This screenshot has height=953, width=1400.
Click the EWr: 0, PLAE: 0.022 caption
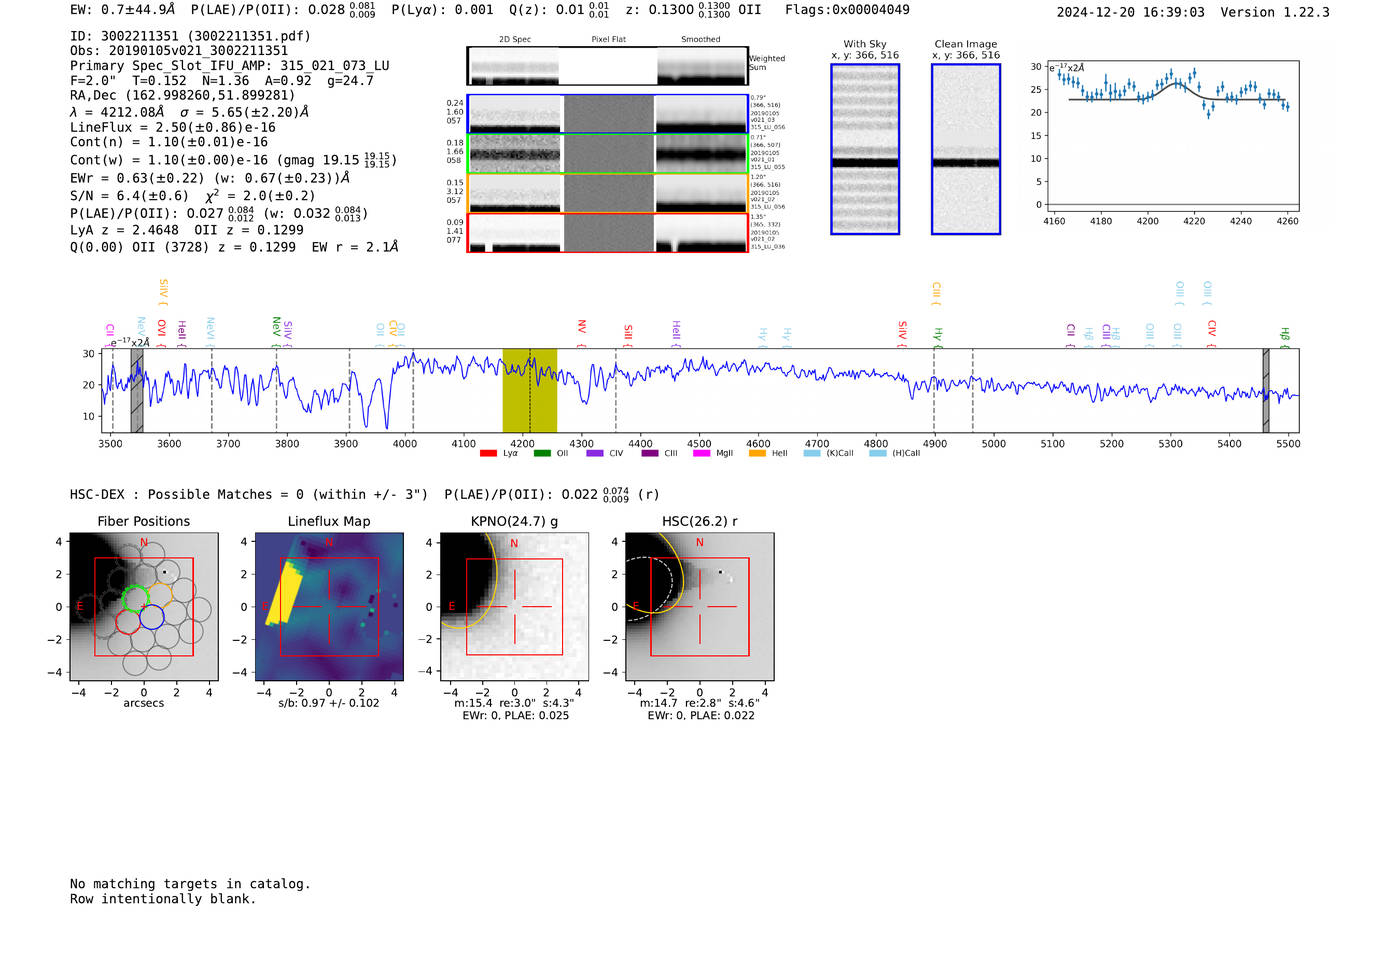coord(701,715)
